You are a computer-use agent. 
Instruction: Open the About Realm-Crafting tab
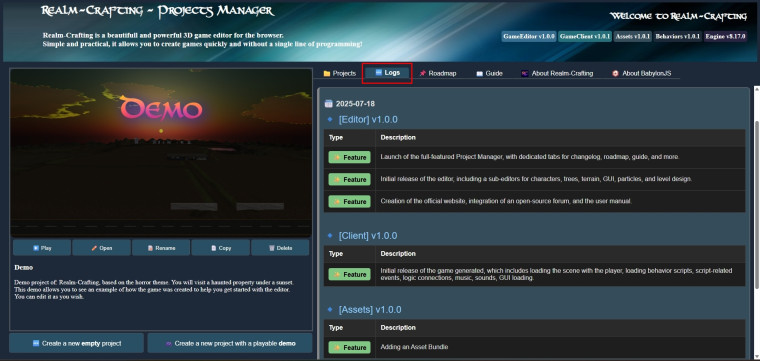556,73
